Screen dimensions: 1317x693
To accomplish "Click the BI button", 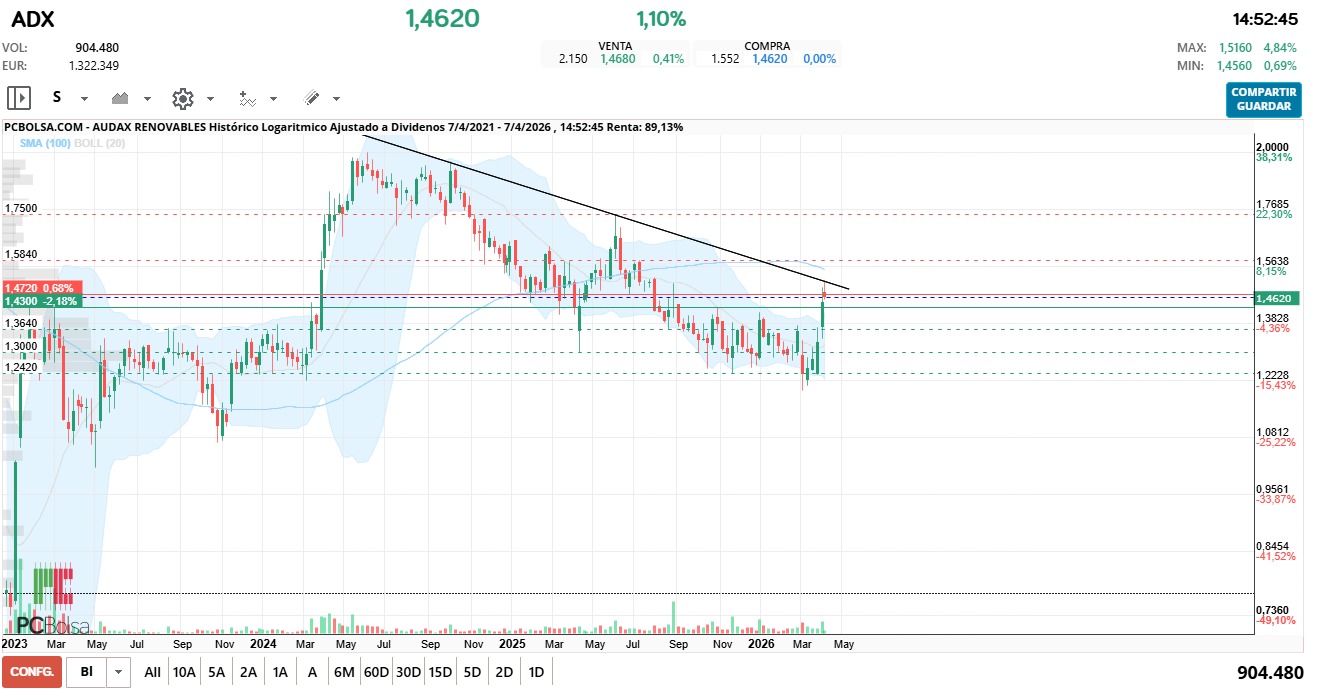I will coord(87,672).
